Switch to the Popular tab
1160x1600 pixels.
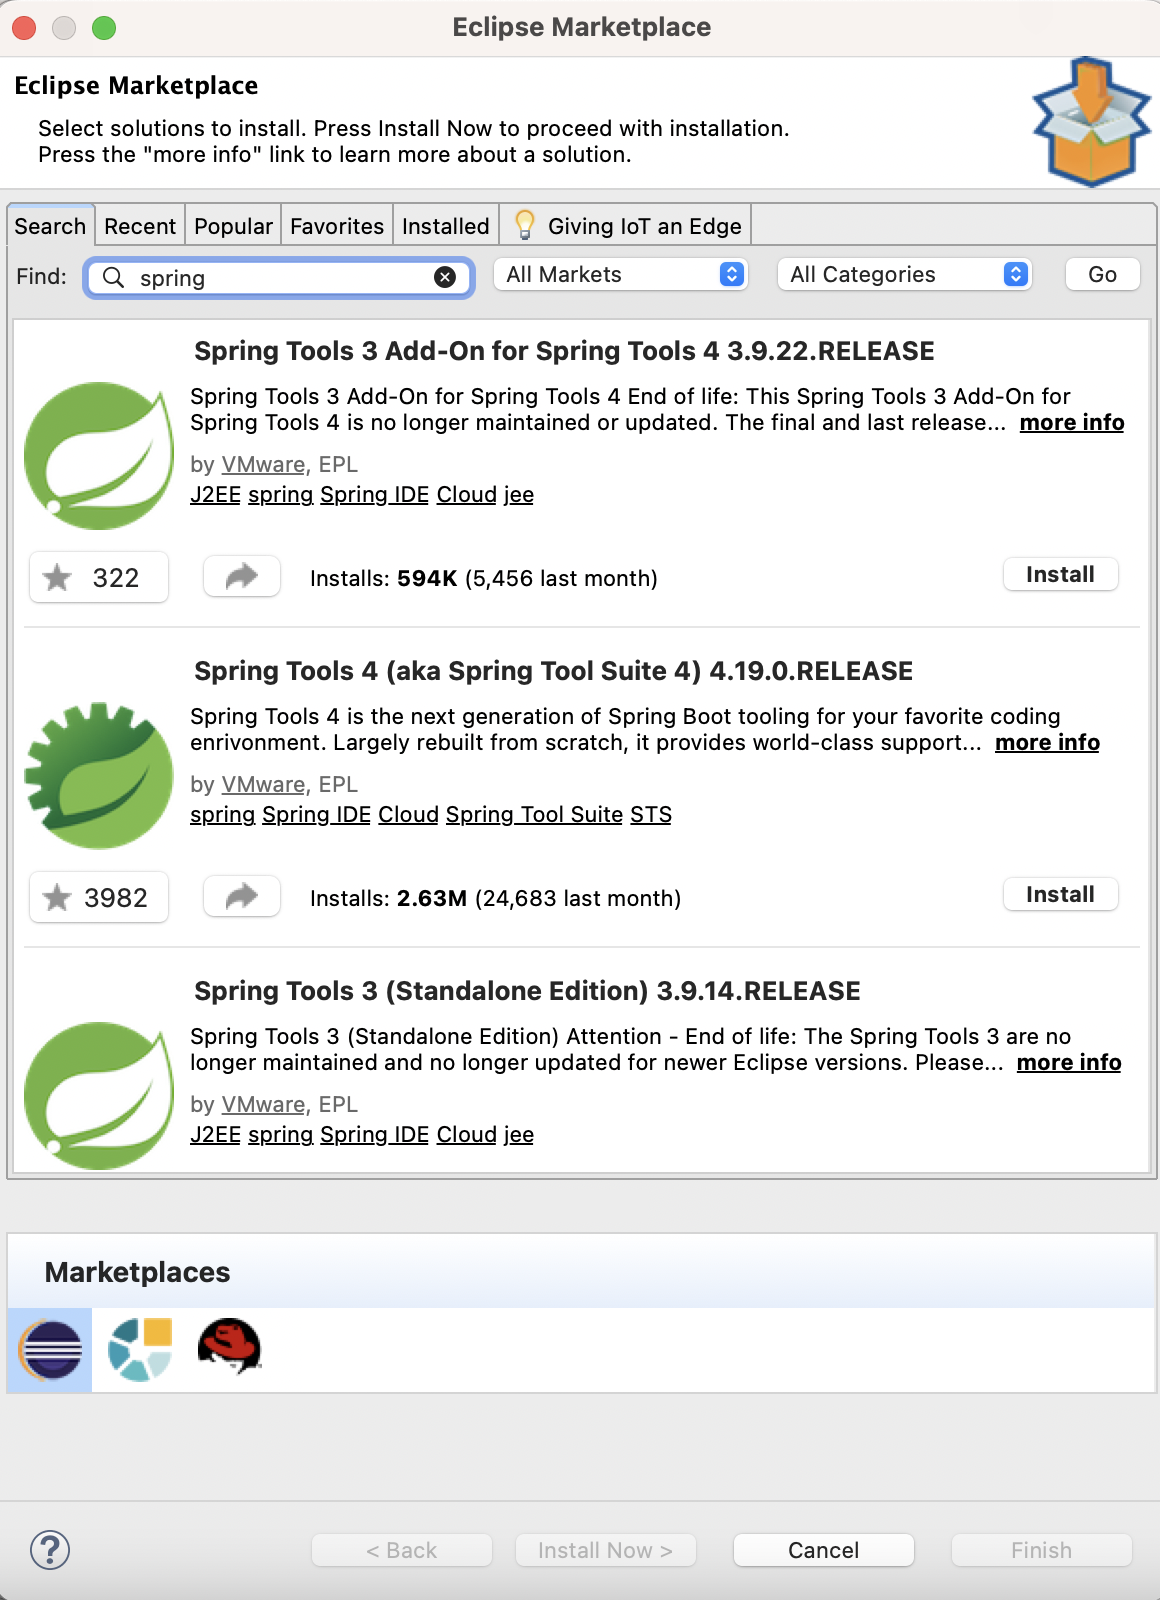233,226
